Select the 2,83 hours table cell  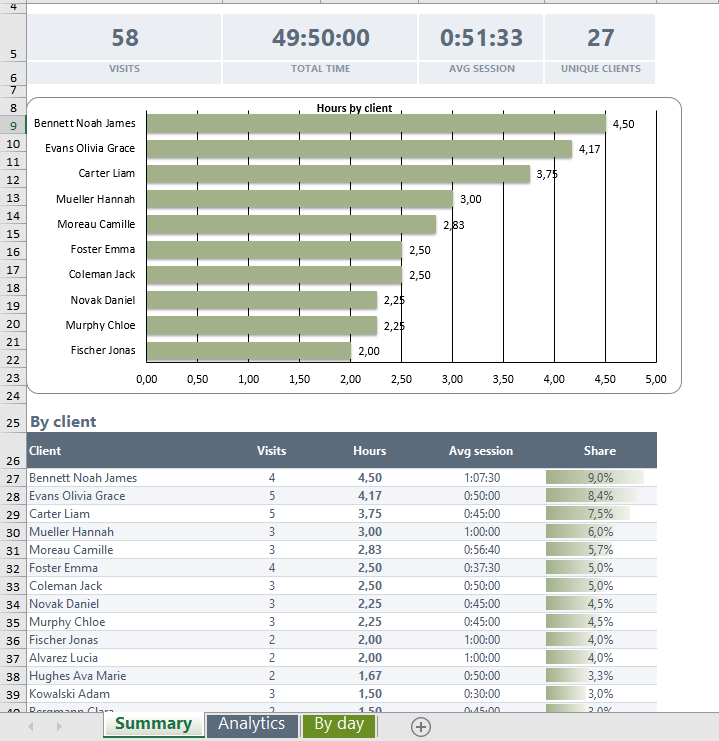pos(370,550)
